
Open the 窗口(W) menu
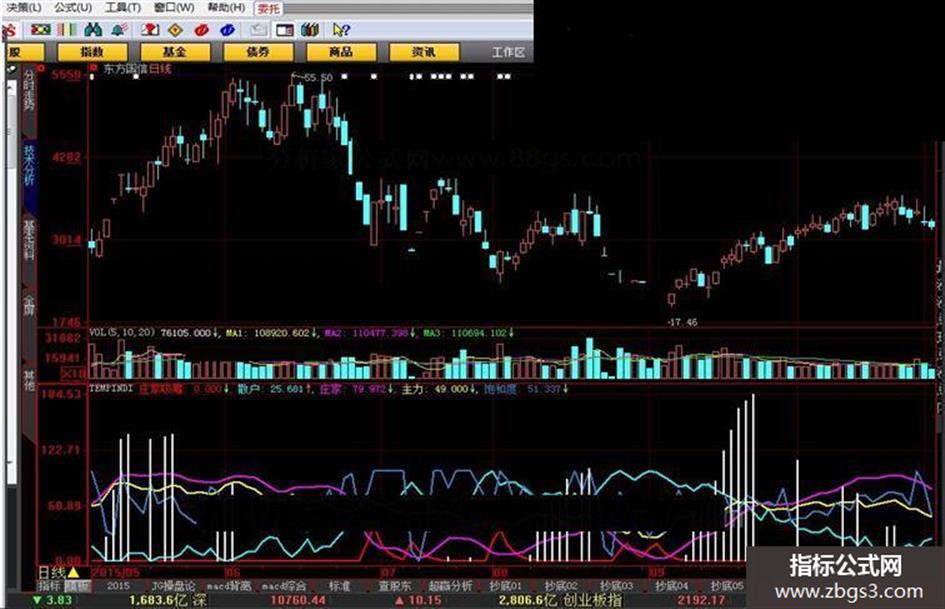coord(174,8)
